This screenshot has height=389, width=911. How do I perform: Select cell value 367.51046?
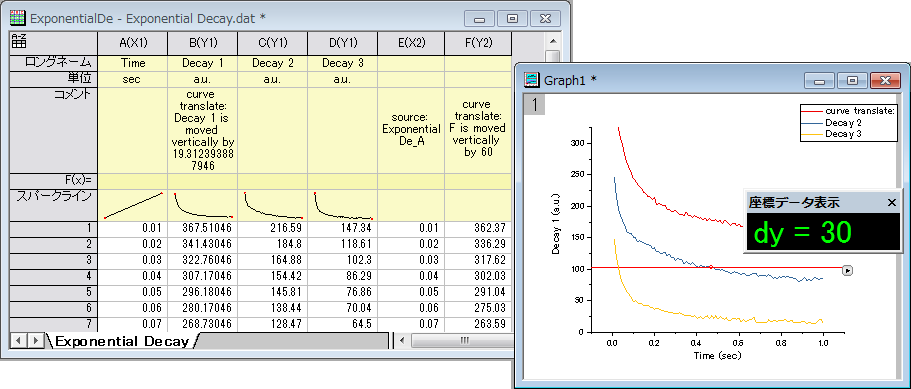point(202,228)
